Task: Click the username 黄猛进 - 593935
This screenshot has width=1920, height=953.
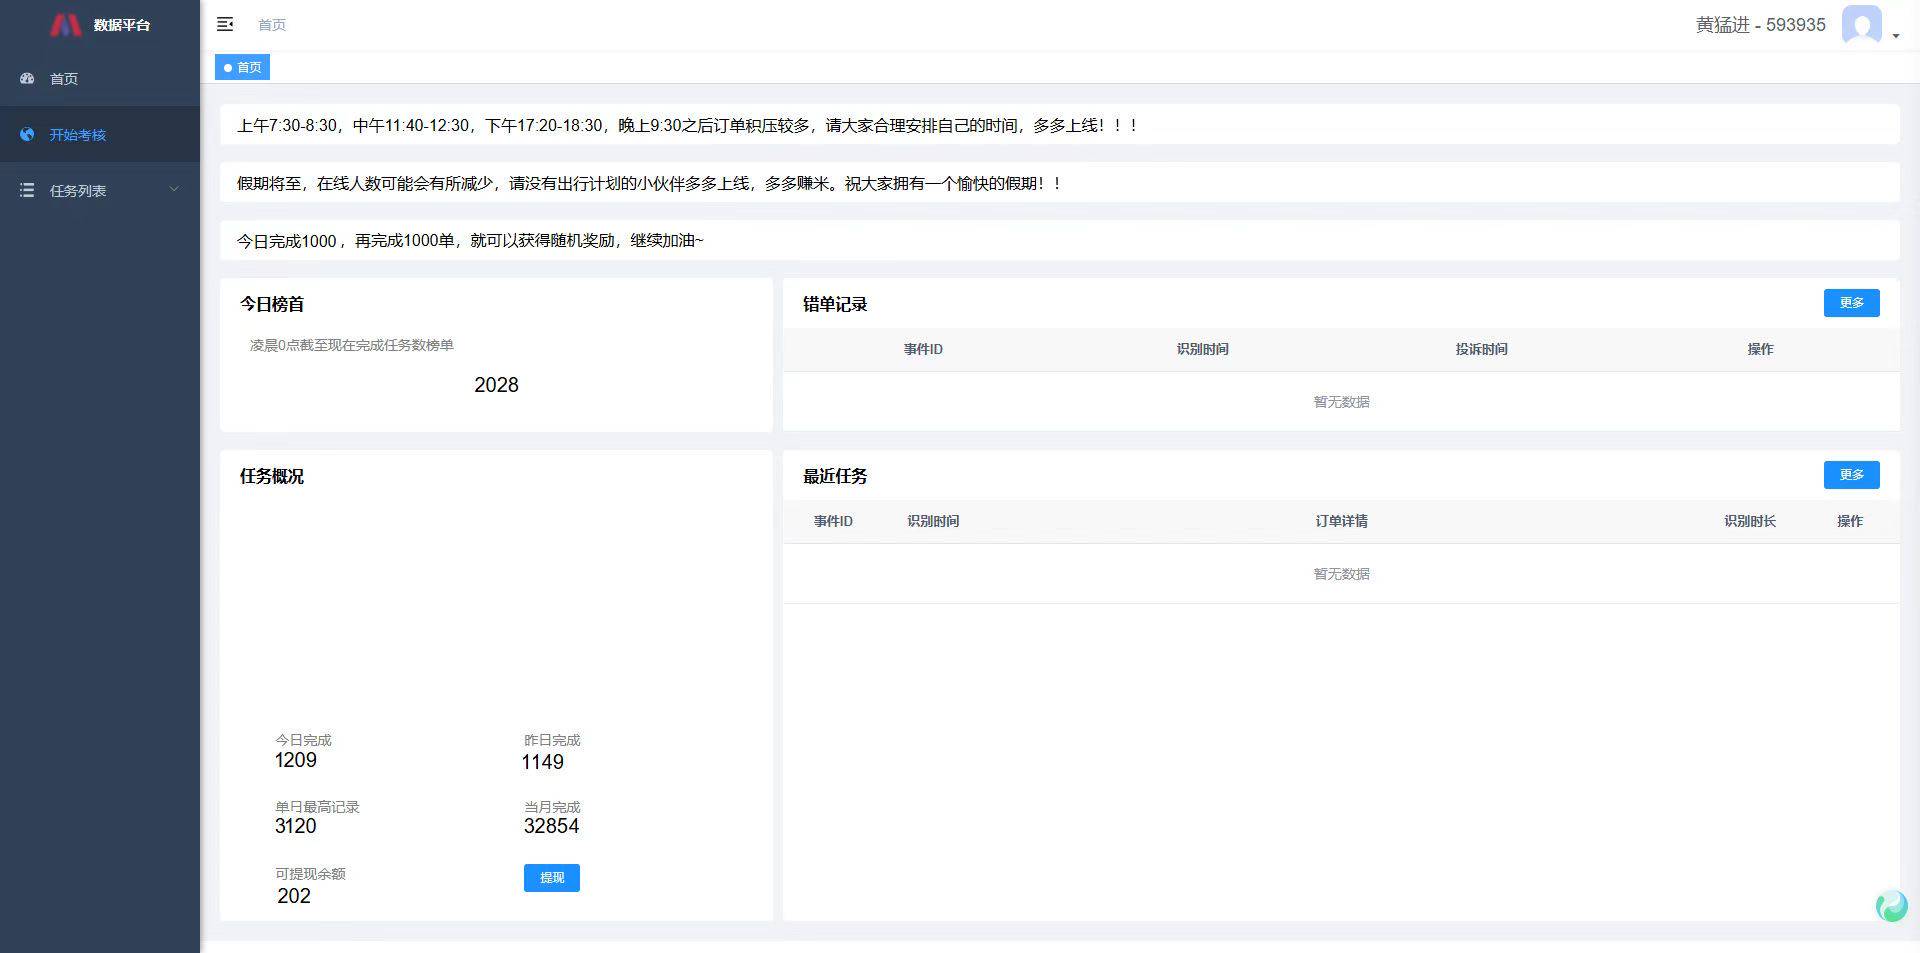Action: [1760, 25]
